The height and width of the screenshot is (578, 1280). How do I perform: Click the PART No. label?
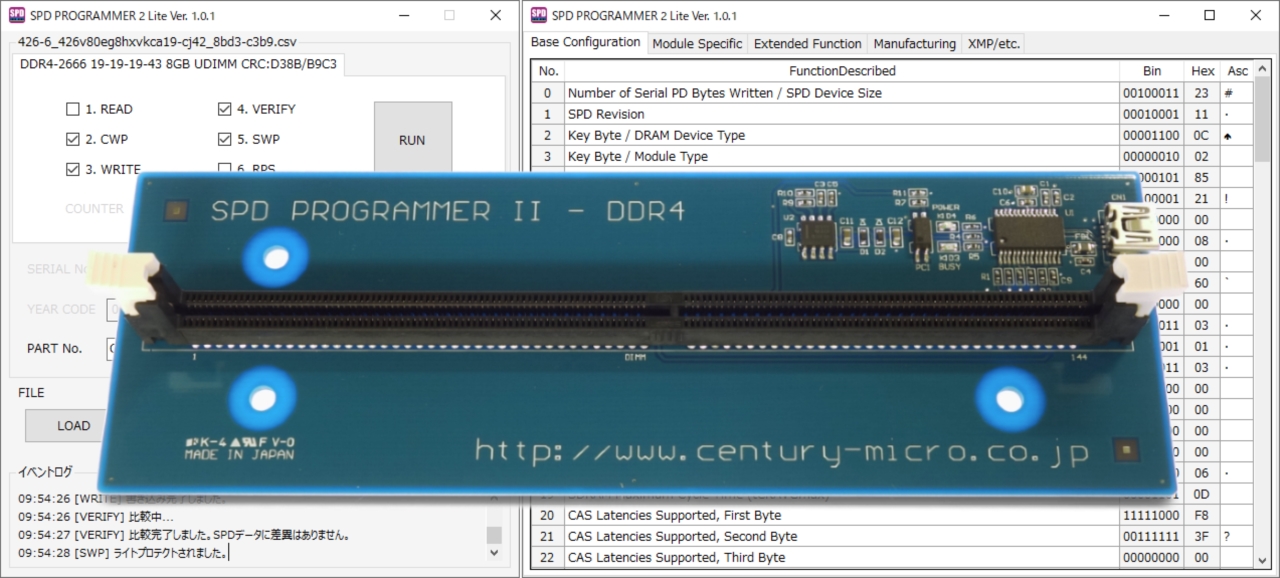coord(55,349)
